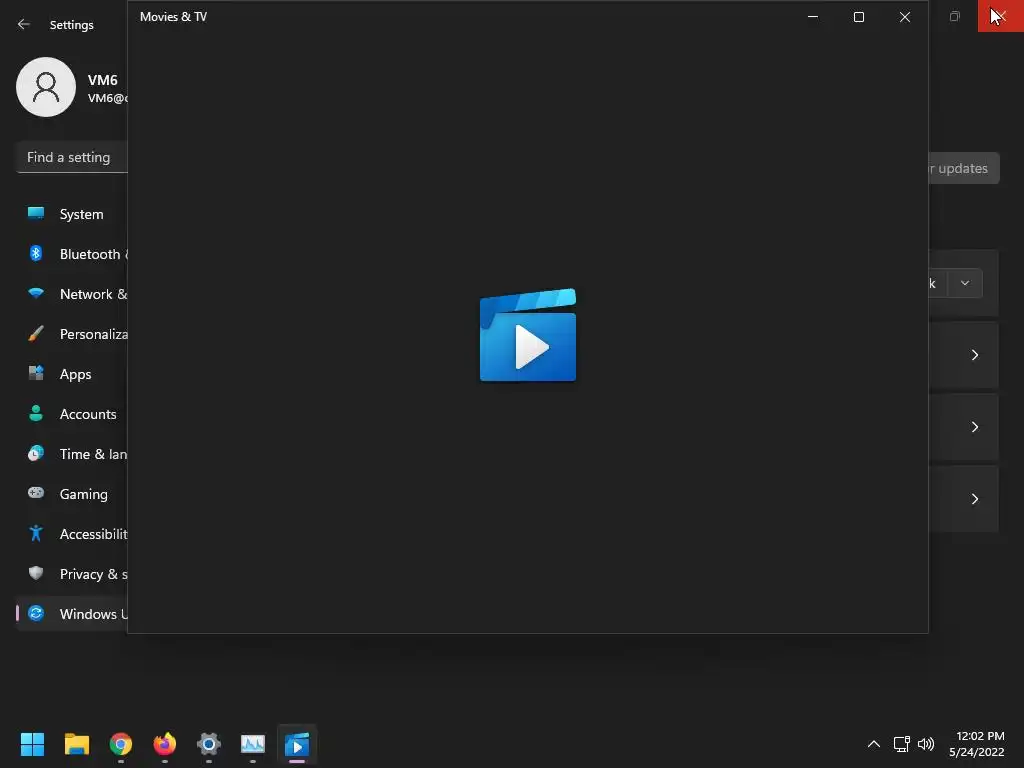Go back with Settings back arrow
Image resolution: width=1024 pixels, height=768 pixels.
click(24, 24)
